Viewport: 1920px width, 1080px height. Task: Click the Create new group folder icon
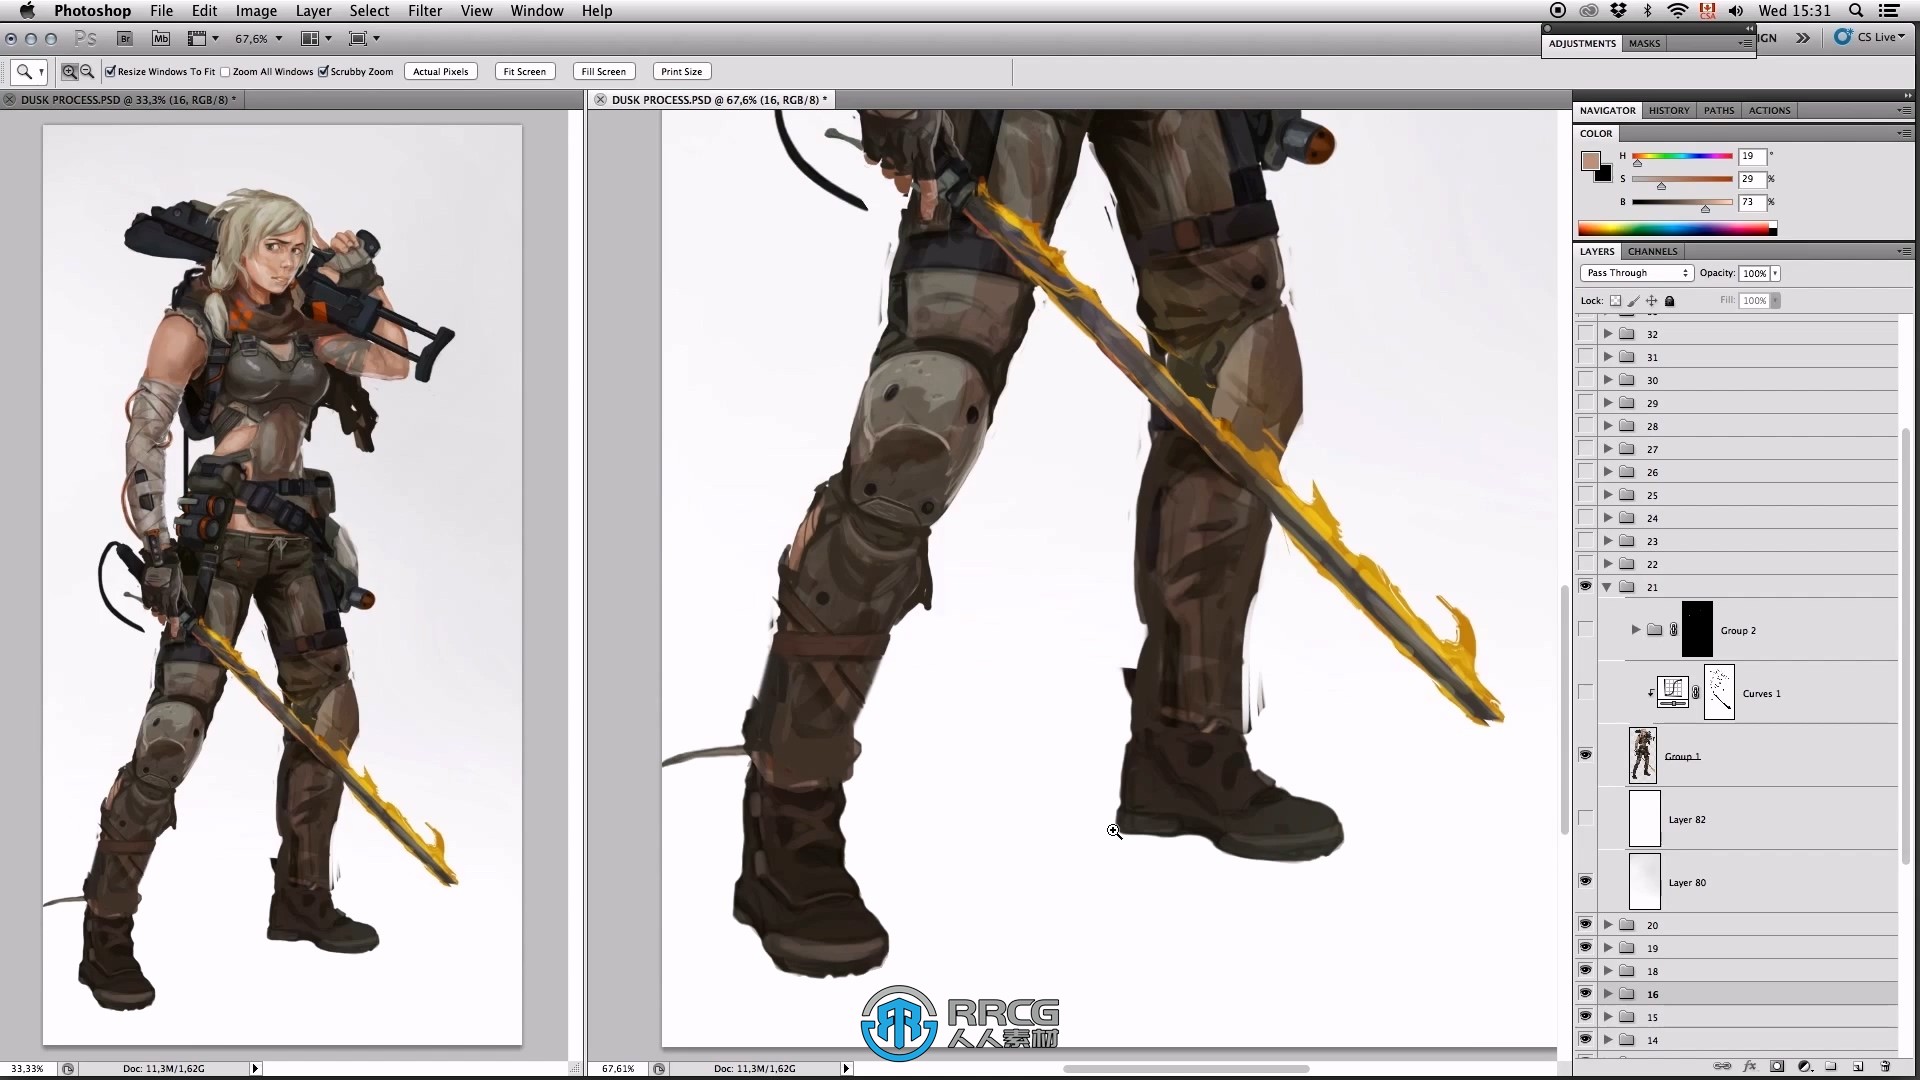point(1831,1066)
